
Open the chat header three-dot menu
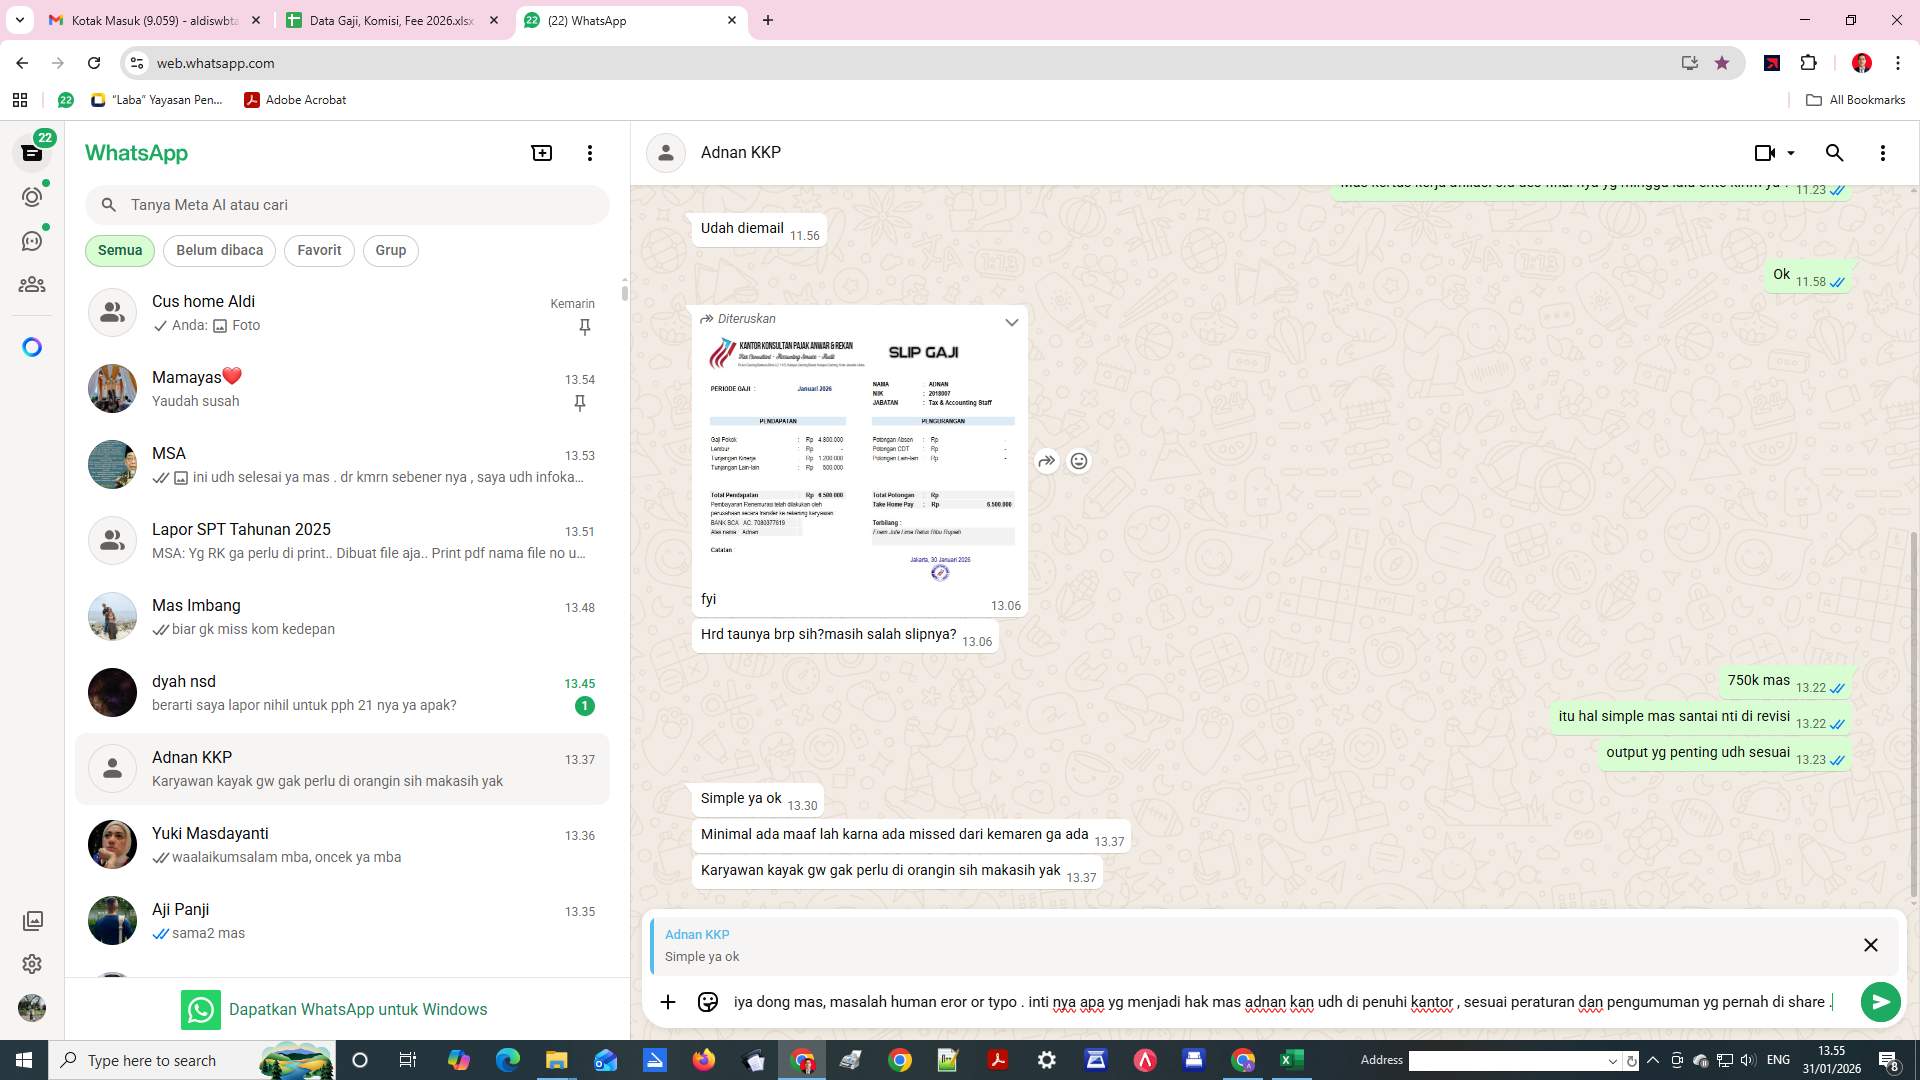1883,152
